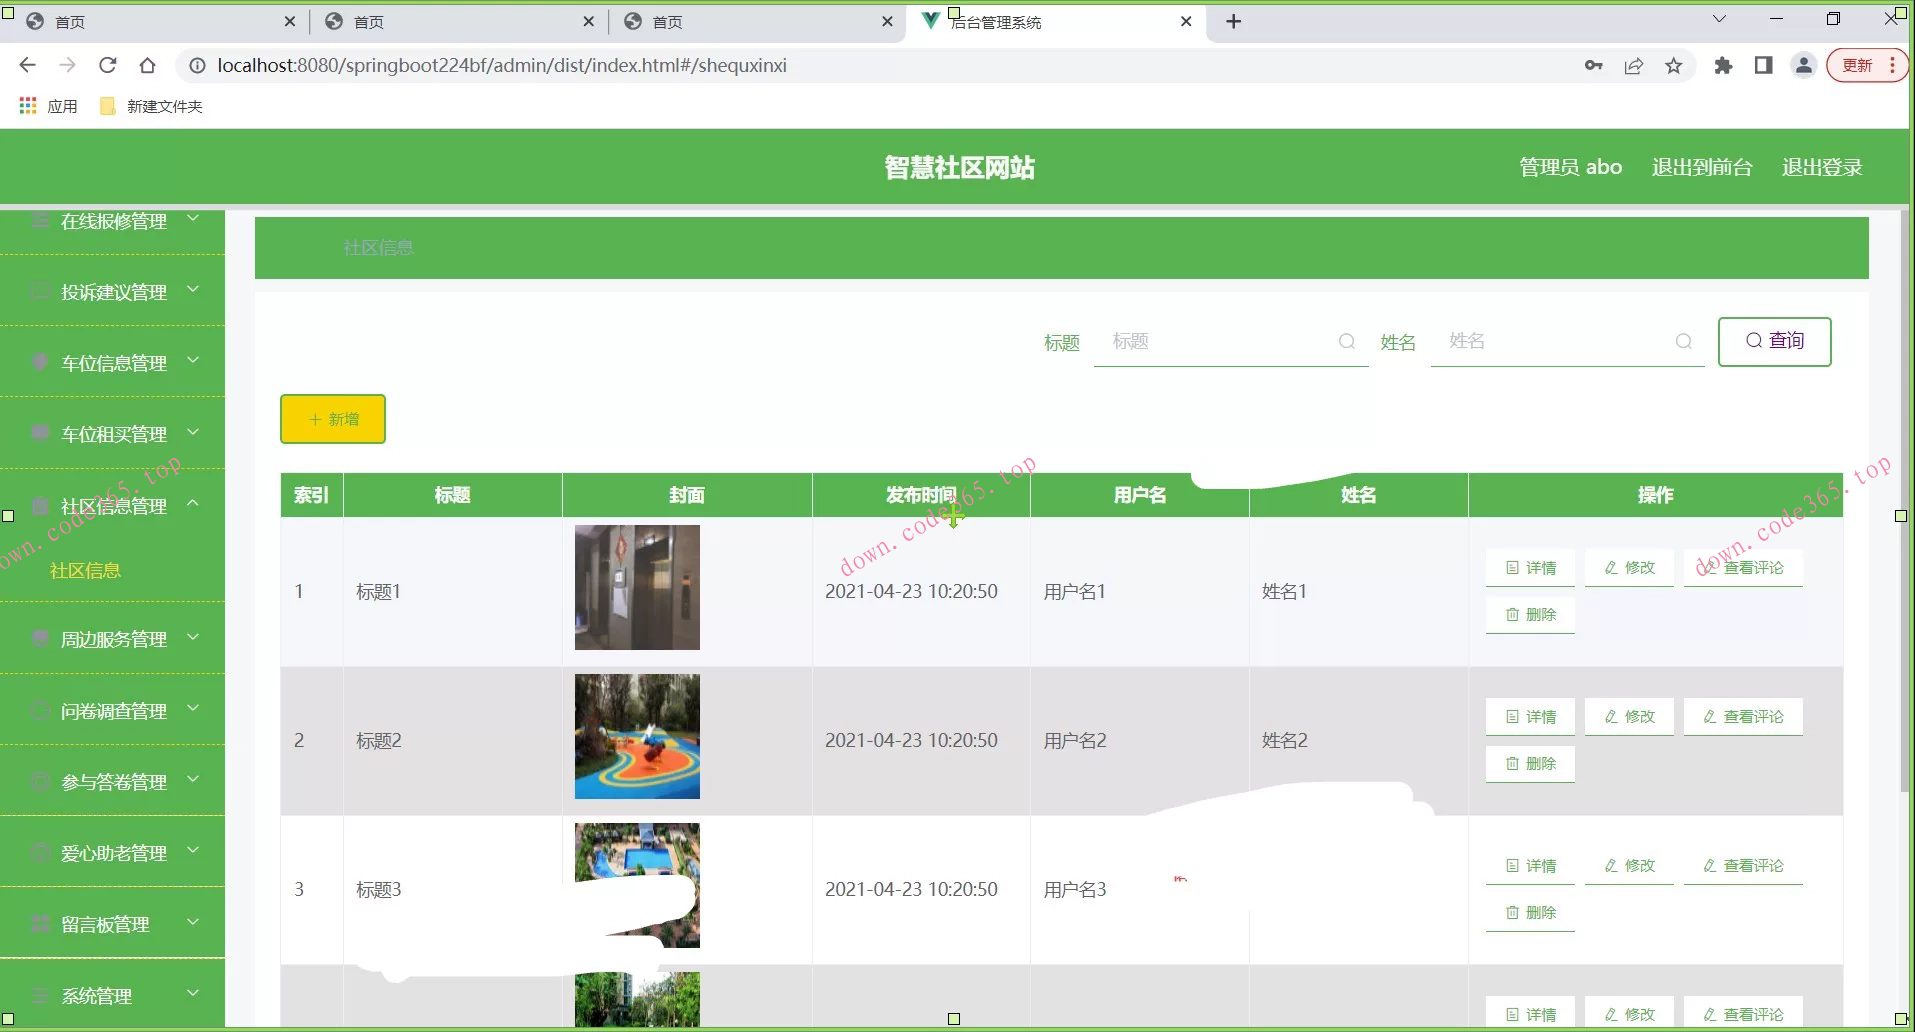Click the 车位租买管理 menu icon
Screen dimensions: 1915x1032
(40, 433)
